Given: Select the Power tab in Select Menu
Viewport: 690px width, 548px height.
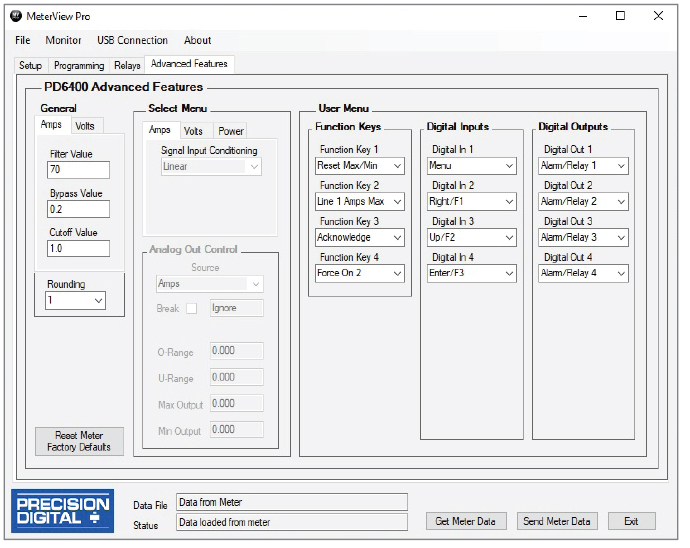Looking at the screenshot, I should [231, 131].
